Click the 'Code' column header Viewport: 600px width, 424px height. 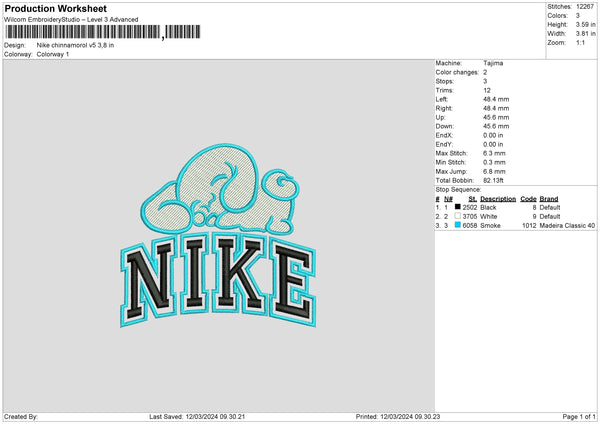(x=528, y=199)
